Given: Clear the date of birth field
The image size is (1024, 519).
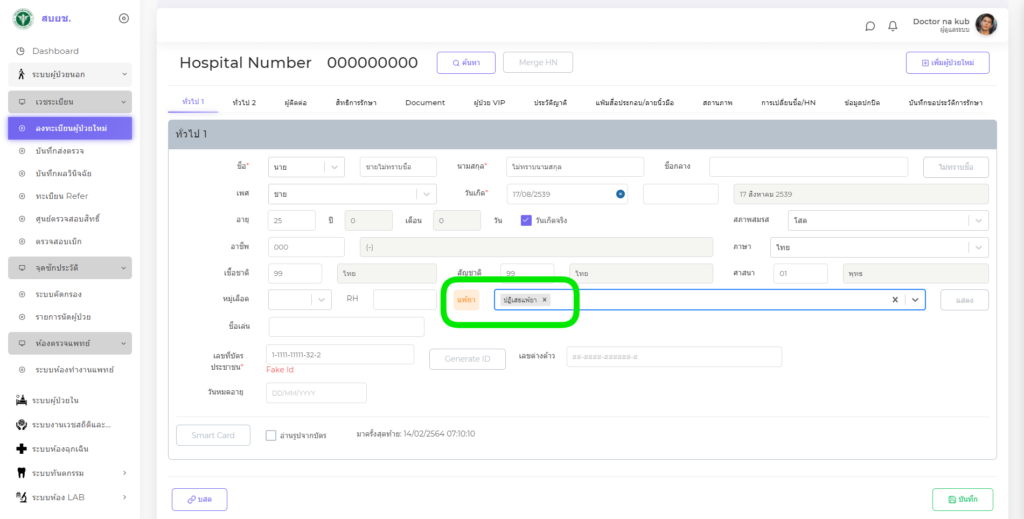Looking at the screenshot, I should (620, 194).
